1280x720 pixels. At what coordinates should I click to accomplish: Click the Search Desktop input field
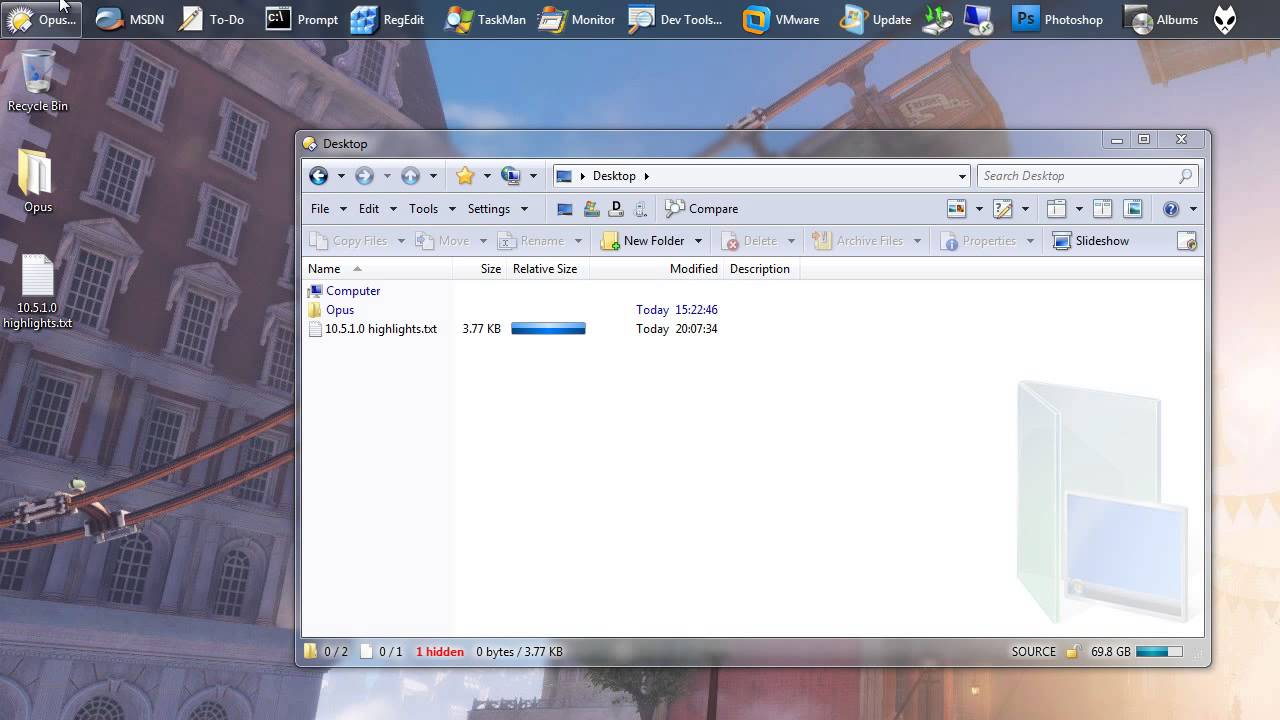1075,176
